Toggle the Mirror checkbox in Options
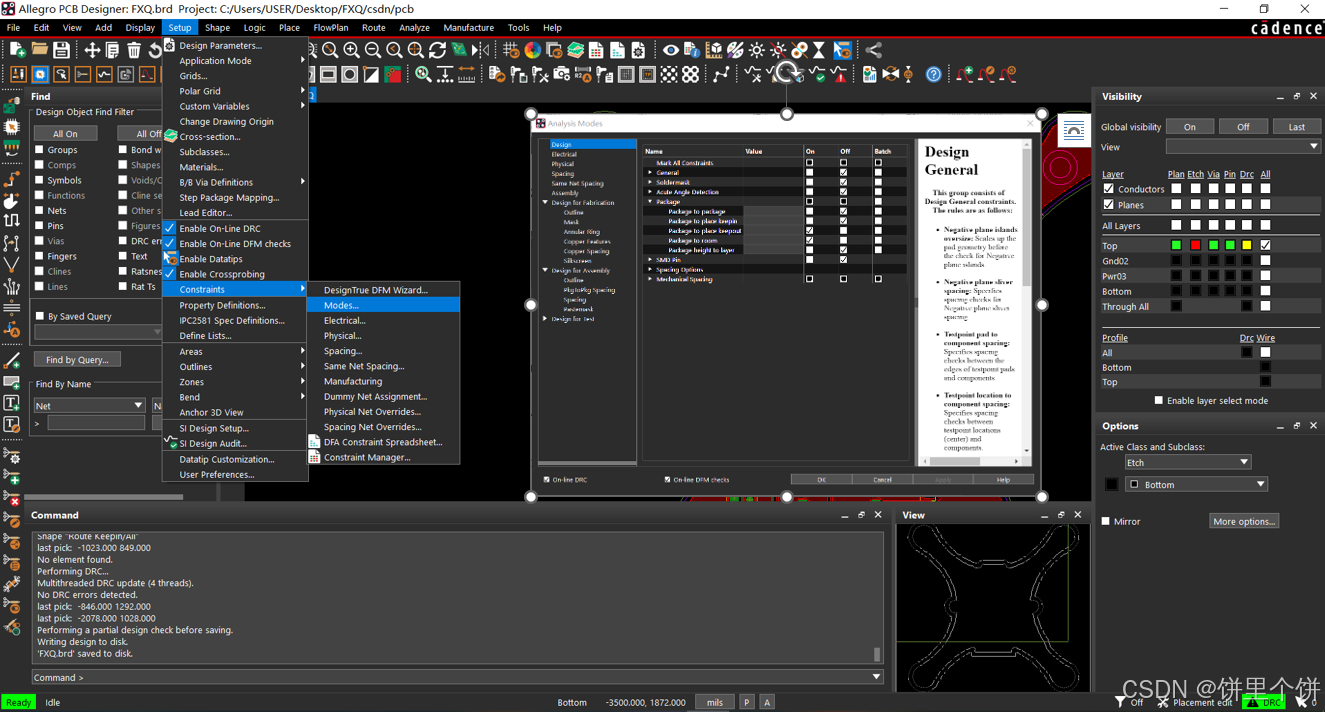Viewport: 1325px width, 712px height. [x=1106, y=521]
